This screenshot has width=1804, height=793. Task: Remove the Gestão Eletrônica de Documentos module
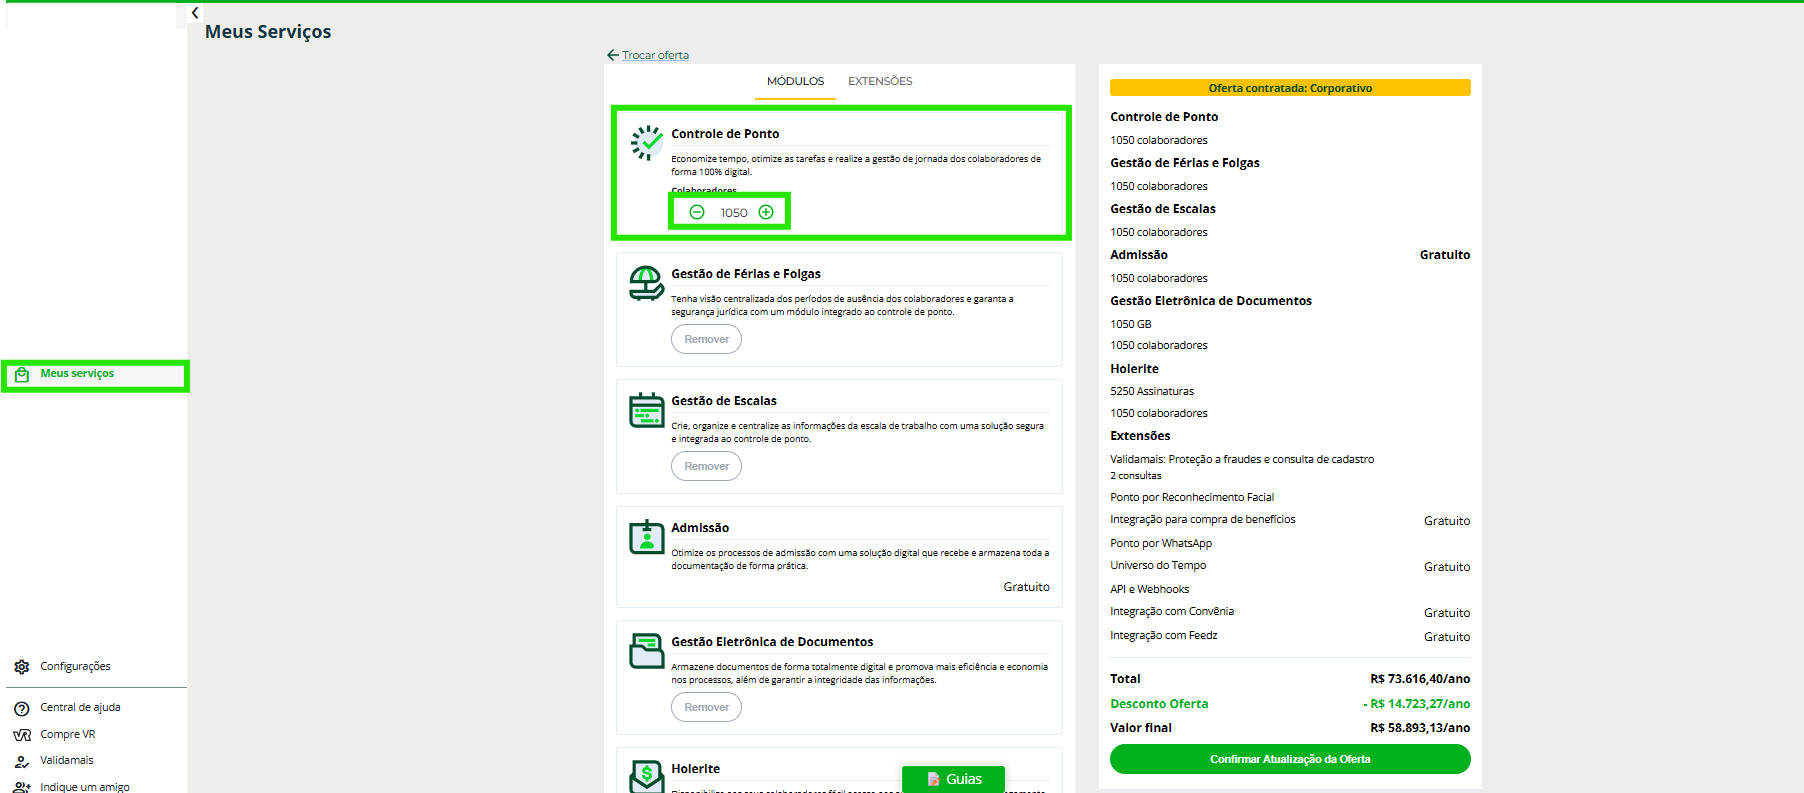coord(706,708)
